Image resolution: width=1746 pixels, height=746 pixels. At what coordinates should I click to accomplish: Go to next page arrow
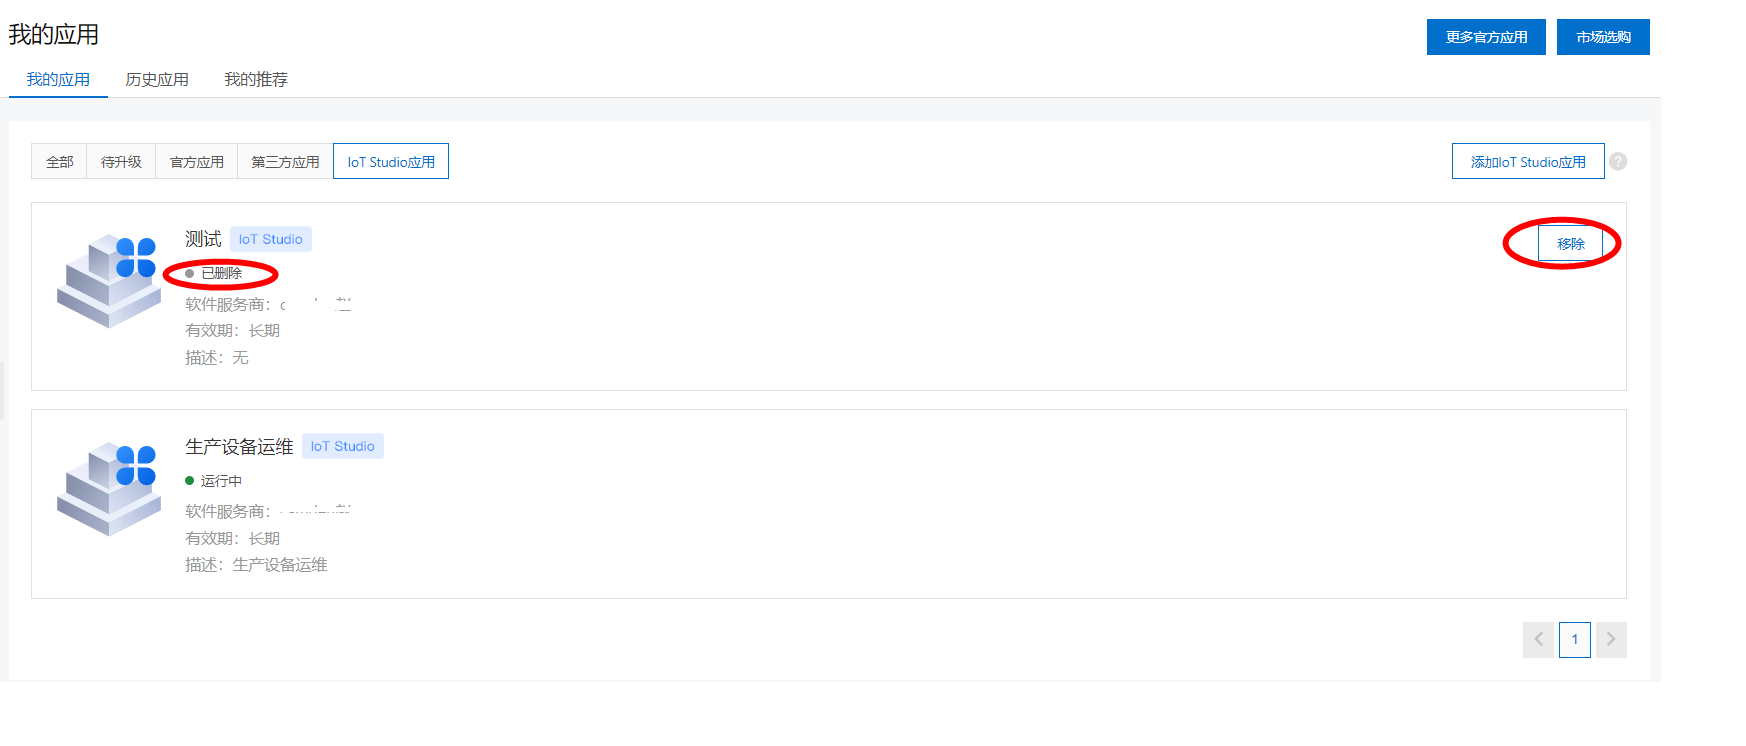[1611, 640]
